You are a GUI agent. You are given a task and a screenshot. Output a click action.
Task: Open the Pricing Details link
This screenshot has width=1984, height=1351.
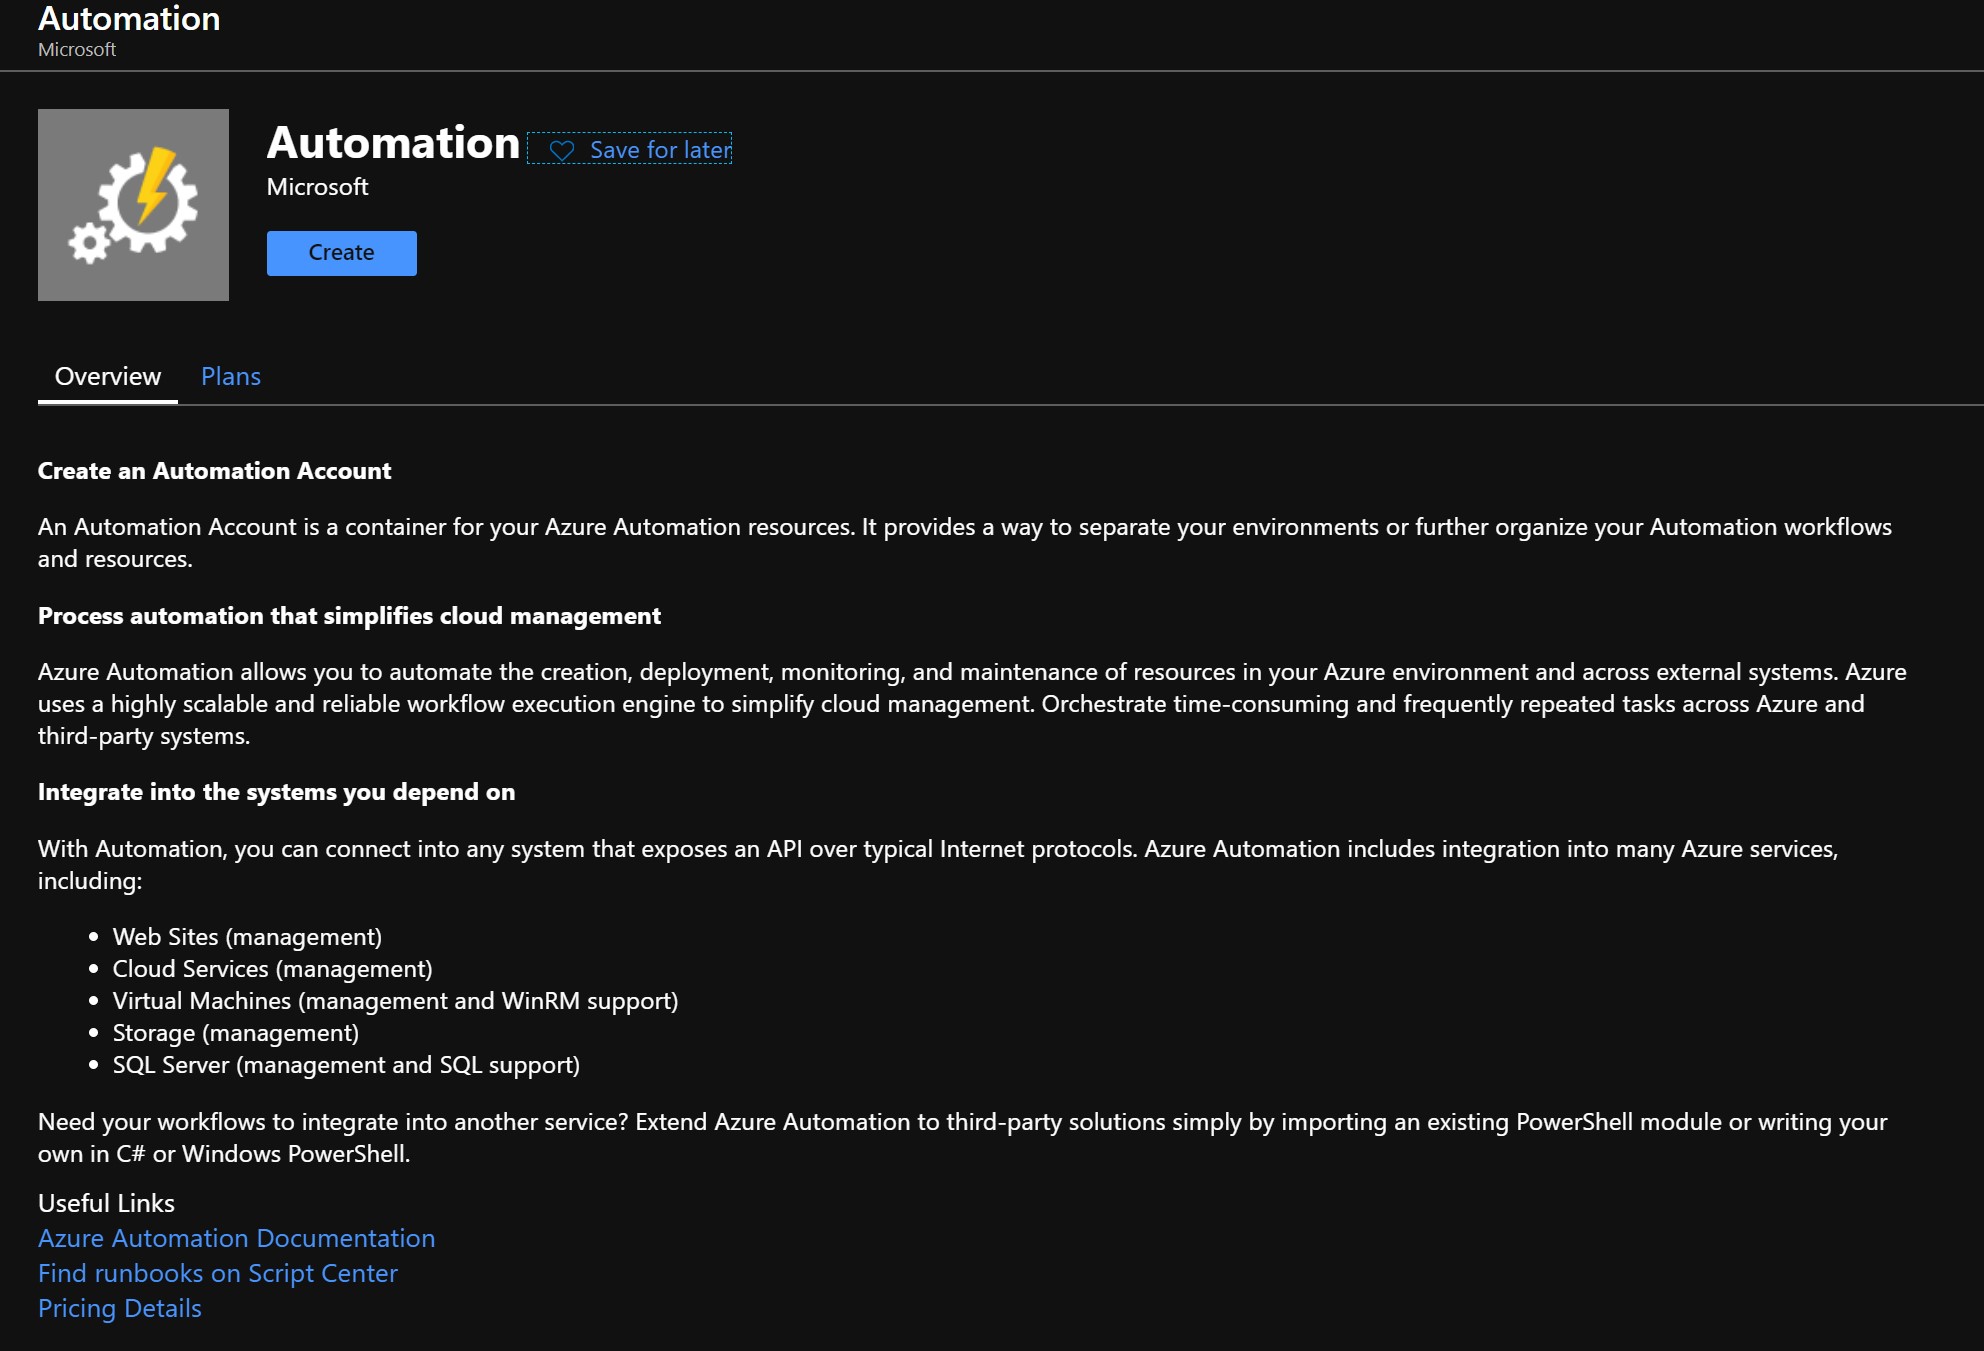pyautogui.click(x=120, y=1308)
